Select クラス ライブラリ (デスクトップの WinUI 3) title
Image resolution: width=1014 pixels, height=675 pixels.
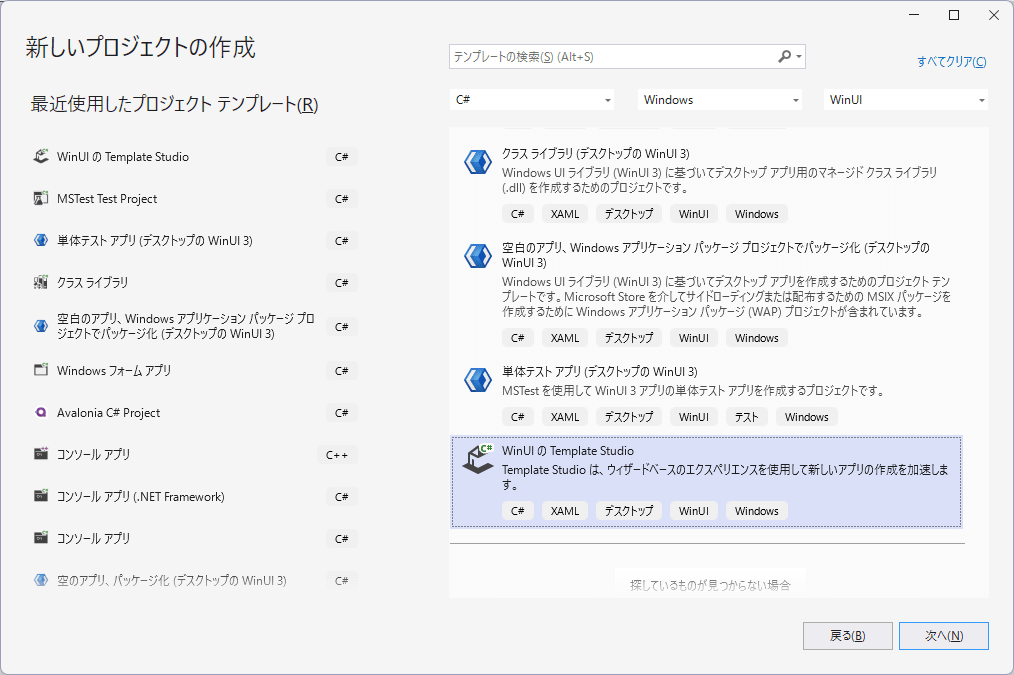(x=596, y=154)
